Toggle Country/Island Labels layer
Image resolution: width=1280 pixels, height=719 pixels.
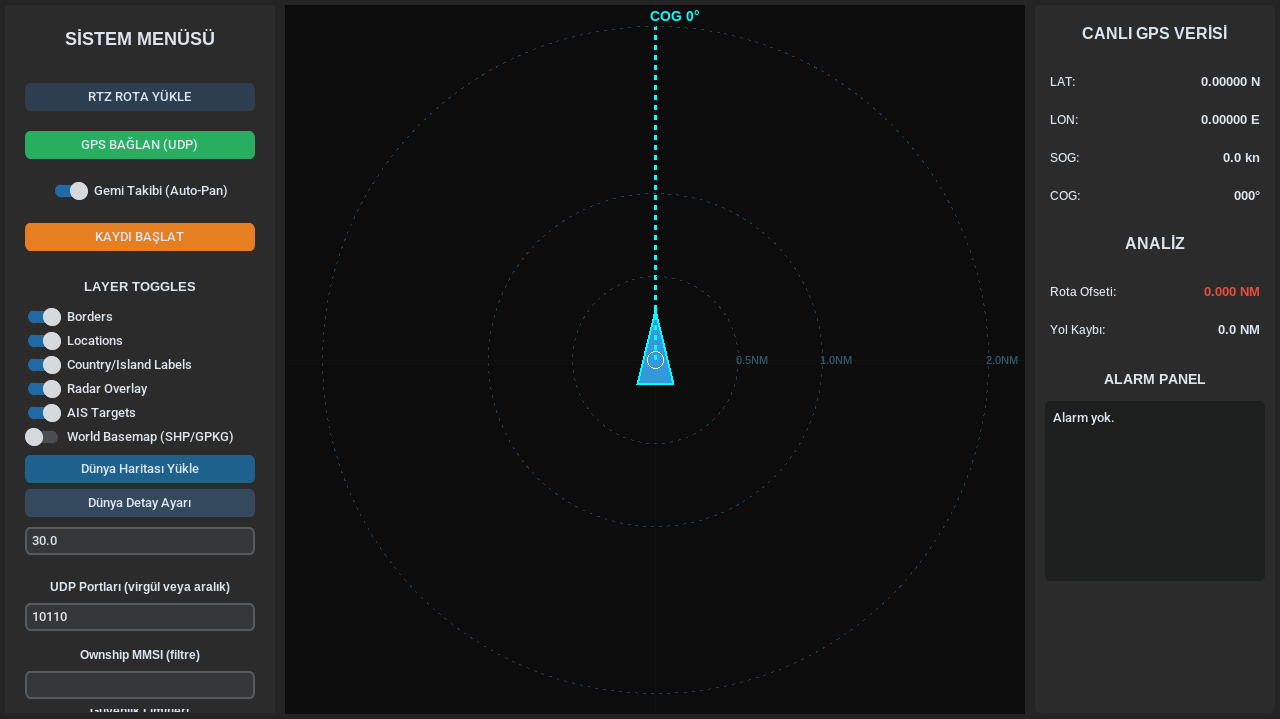point(44,365)
